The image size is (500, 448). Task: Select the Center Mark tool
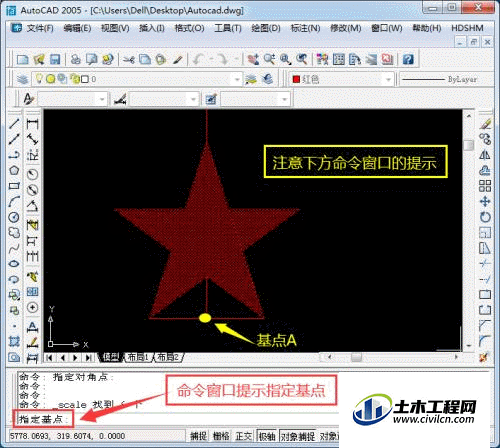point(32,307)
